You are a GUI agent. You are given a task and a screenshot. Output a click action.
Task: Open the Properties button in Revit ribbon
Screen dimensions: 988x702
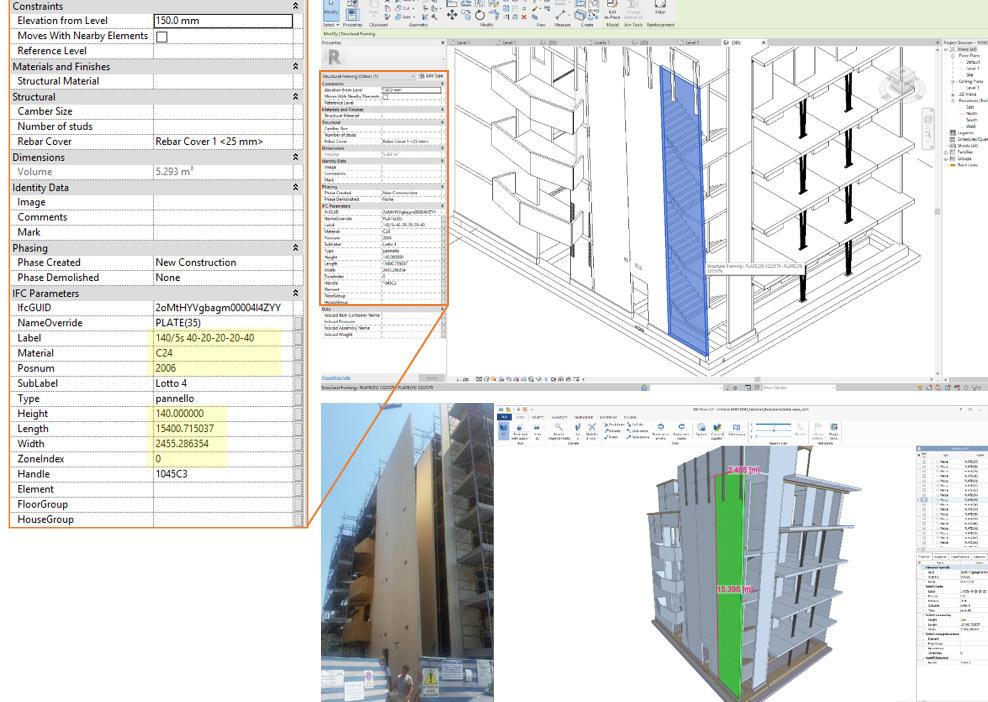(353, 14)
